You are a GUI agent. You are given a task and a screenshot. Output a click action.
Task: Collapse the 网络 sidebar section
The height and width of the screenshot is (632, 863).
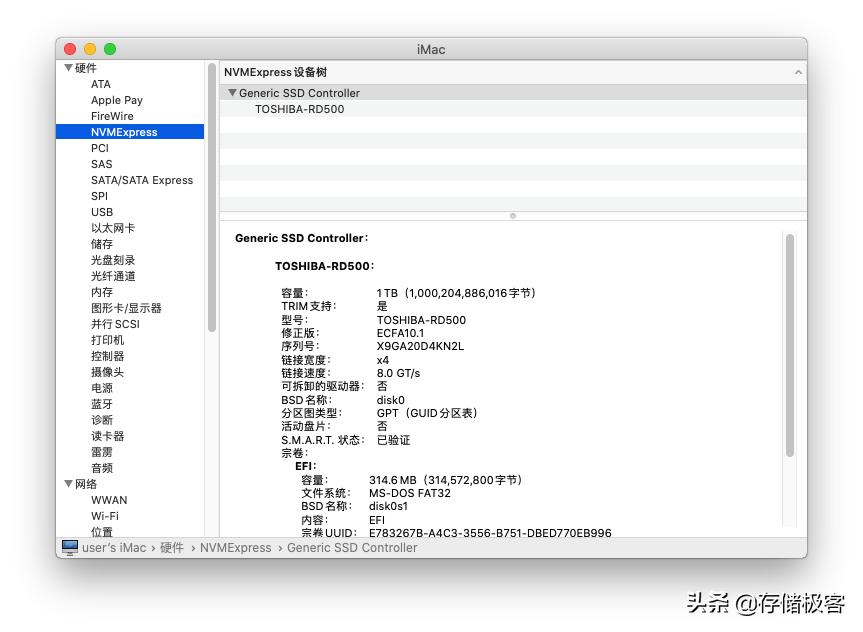tap(68, 484)
